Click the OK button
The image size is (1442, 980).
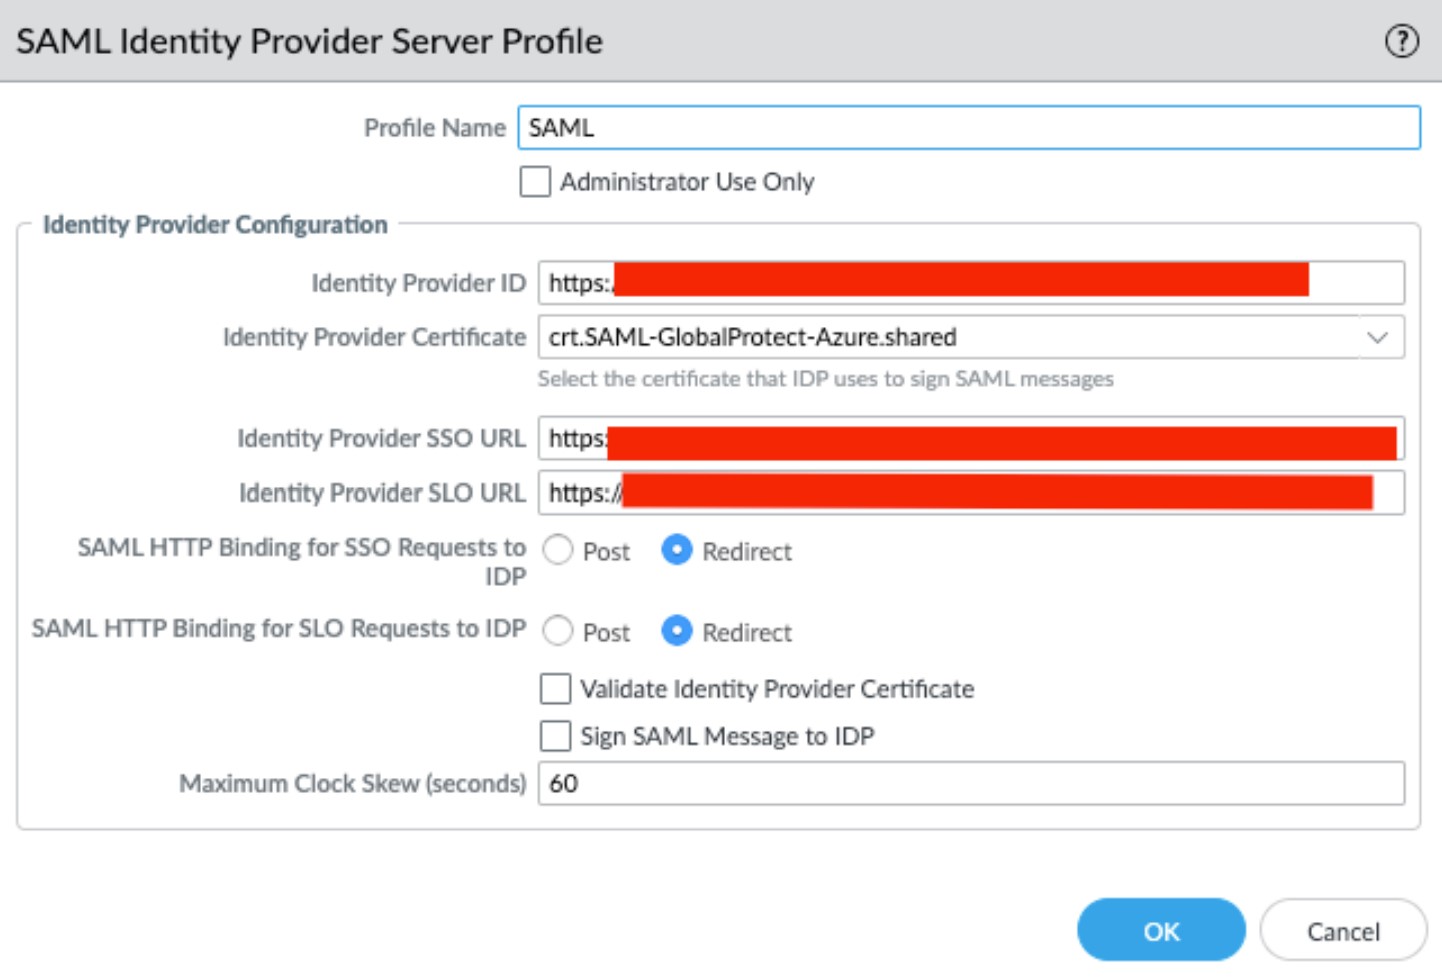pos(1160,929)
